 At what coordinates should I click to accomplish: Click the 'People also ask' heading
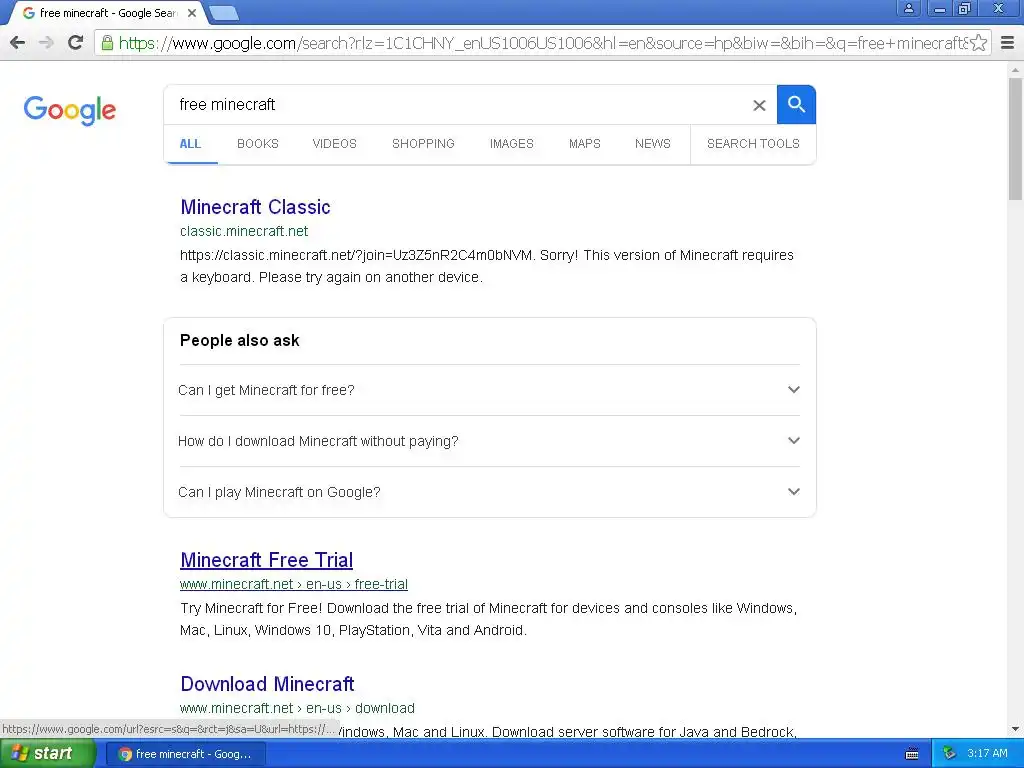[240, 341]
